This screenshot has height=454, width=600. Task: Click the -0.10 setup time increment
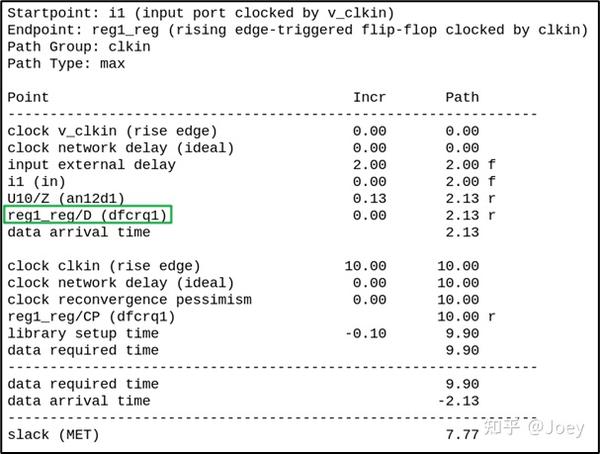(365, 333)
